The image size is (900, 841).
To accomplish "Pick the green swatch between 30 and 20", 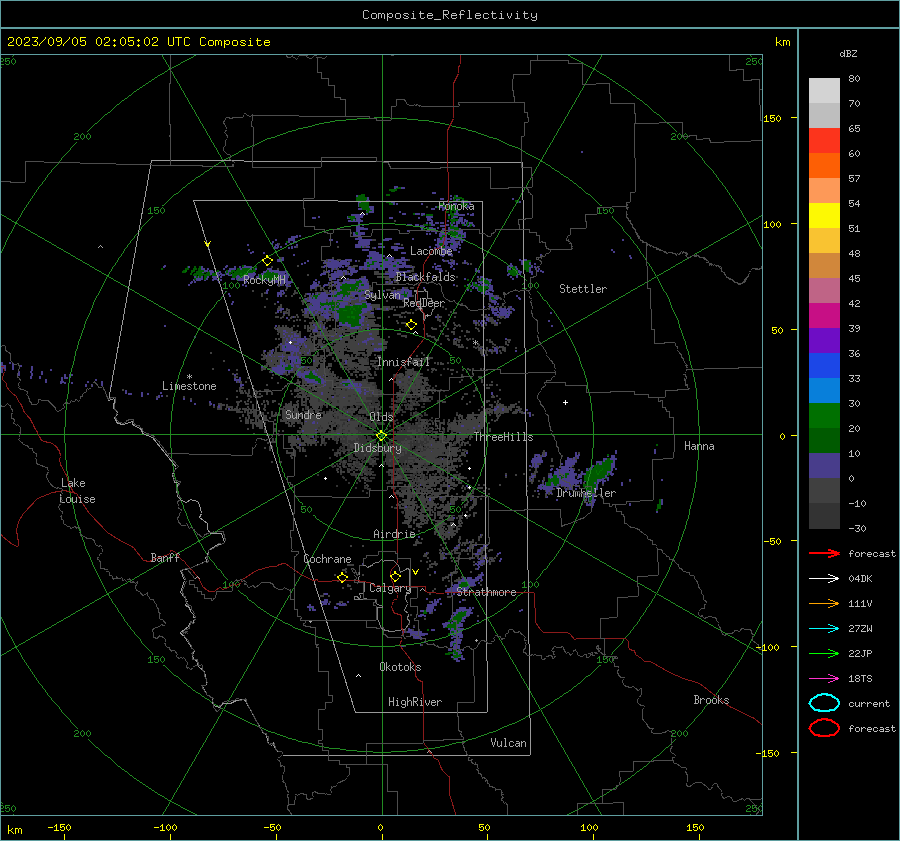I will [824, 416].
